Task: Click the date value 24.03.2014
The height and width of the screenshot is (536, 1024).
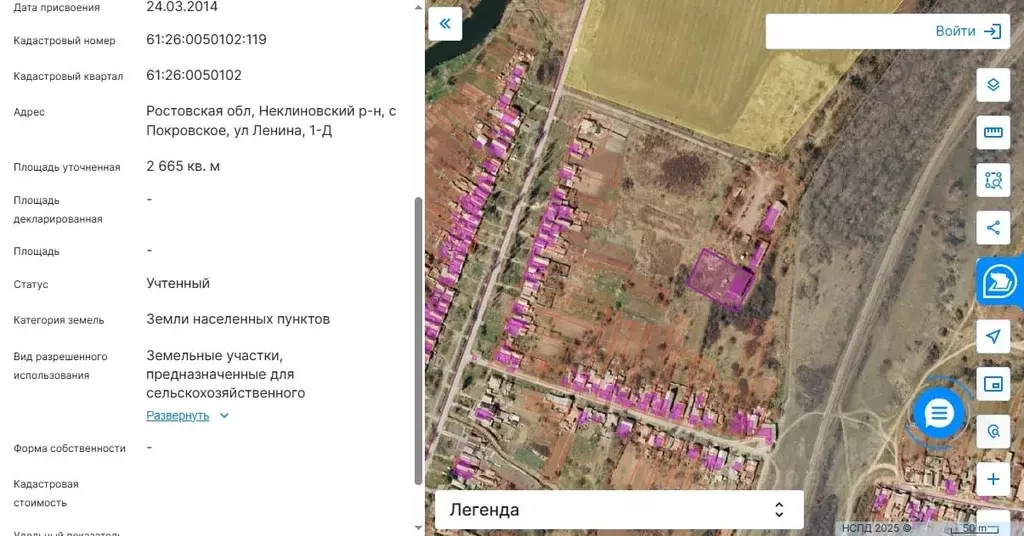Action: [182, 7]
